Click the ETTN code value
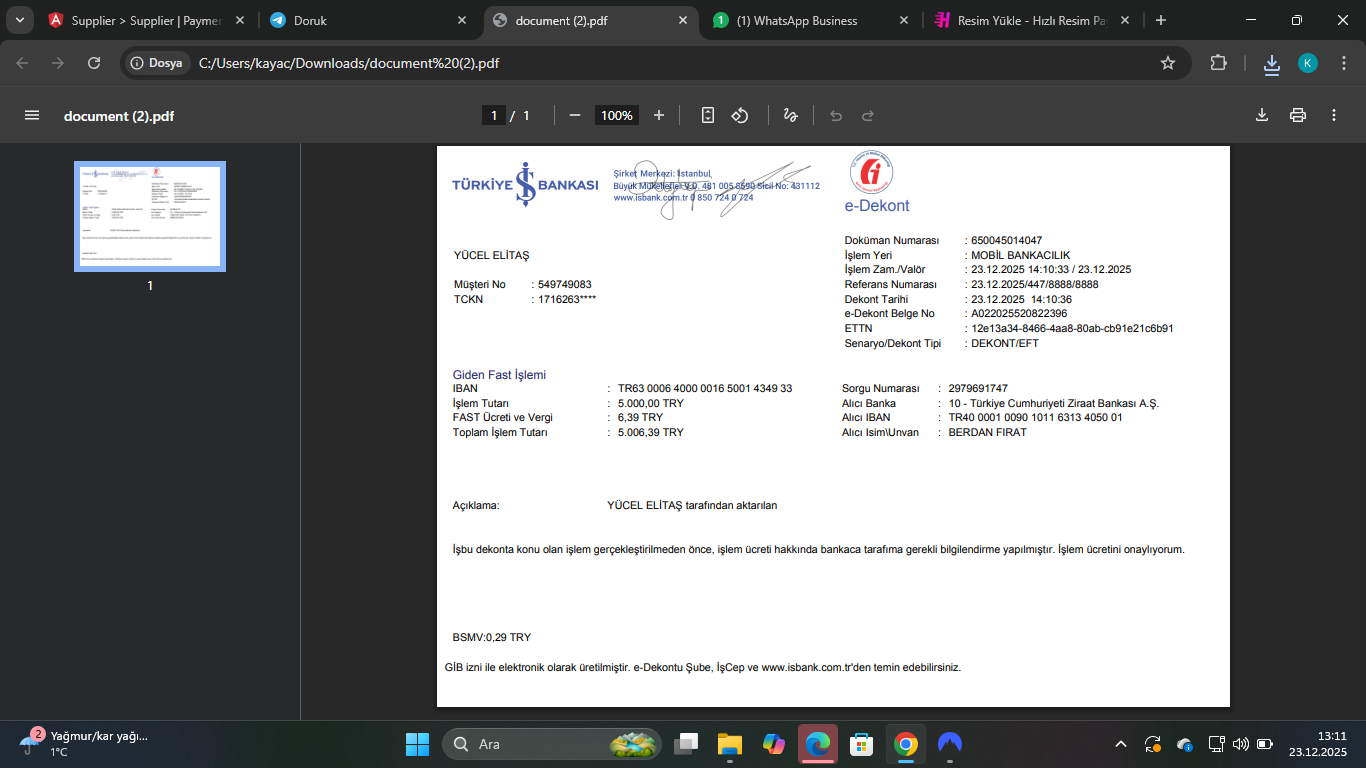 point(1072,328)
